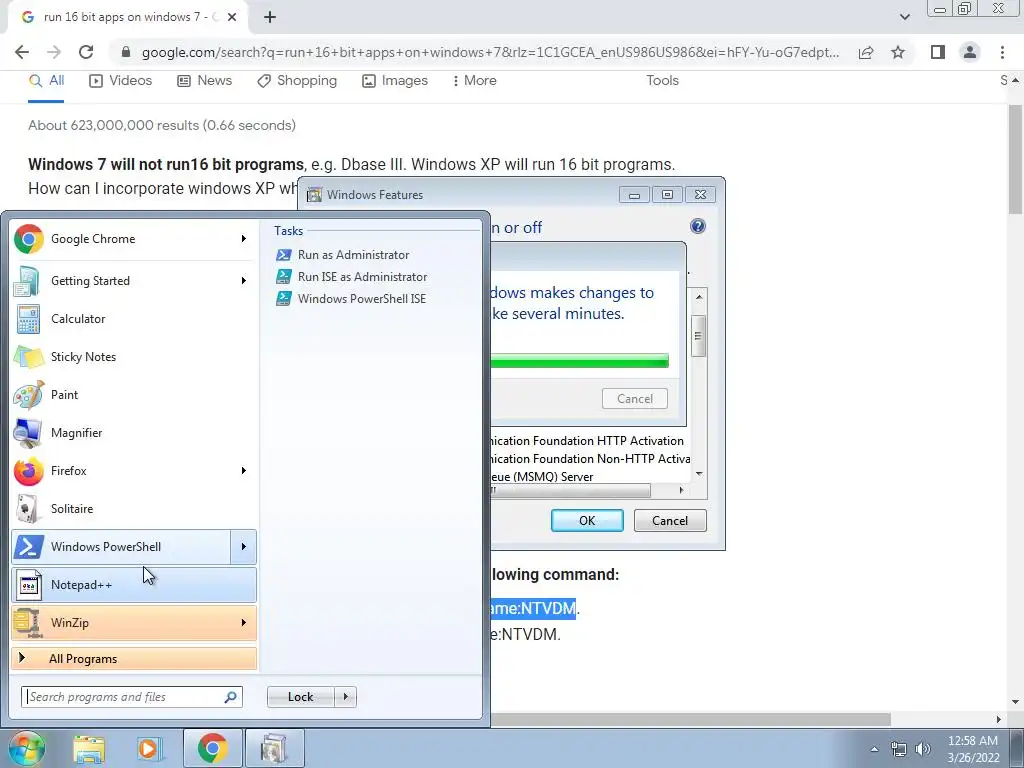Open shutdown options arrow next to Lock

pos(345,697)
